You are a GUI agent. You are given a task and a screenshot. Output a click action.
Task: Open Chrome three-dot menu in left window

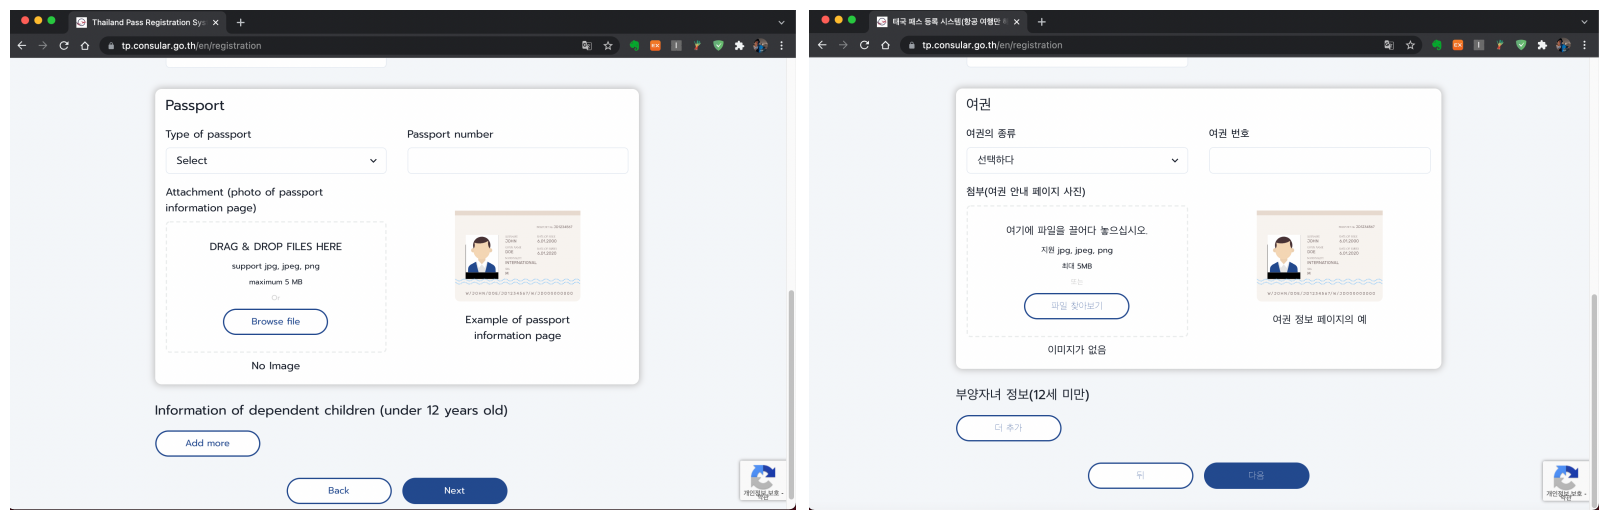pos(781,45)
